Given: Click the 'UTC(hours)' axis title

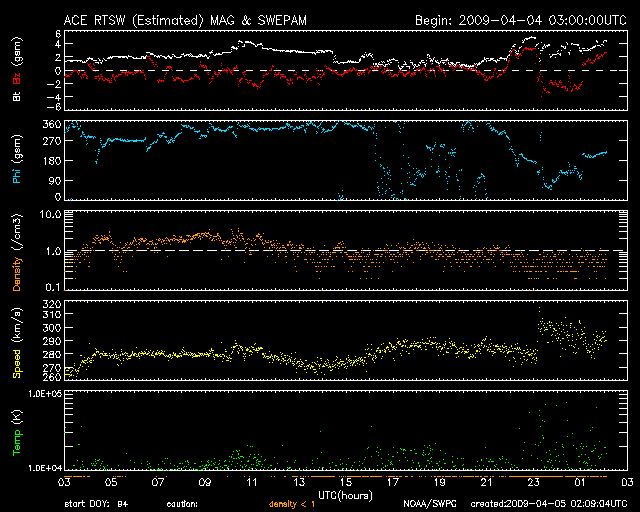Looking at the screenshot, I should point(345,496).
